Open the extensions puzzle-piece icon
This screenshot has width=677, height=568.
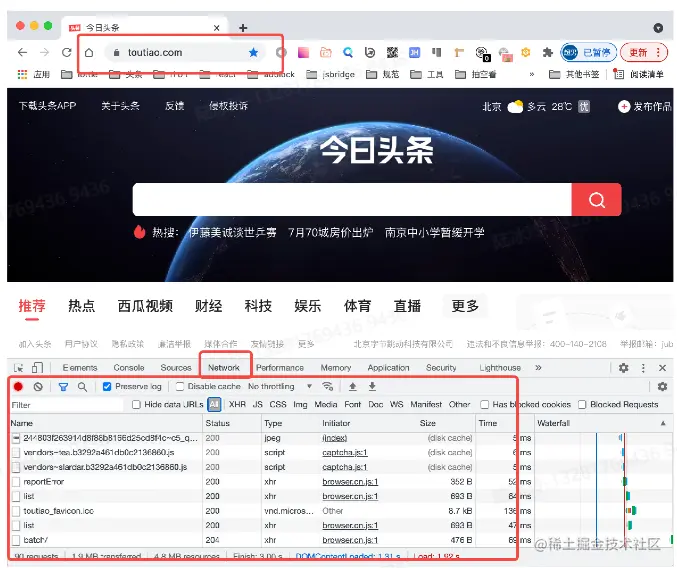click(x=547, y=53)
